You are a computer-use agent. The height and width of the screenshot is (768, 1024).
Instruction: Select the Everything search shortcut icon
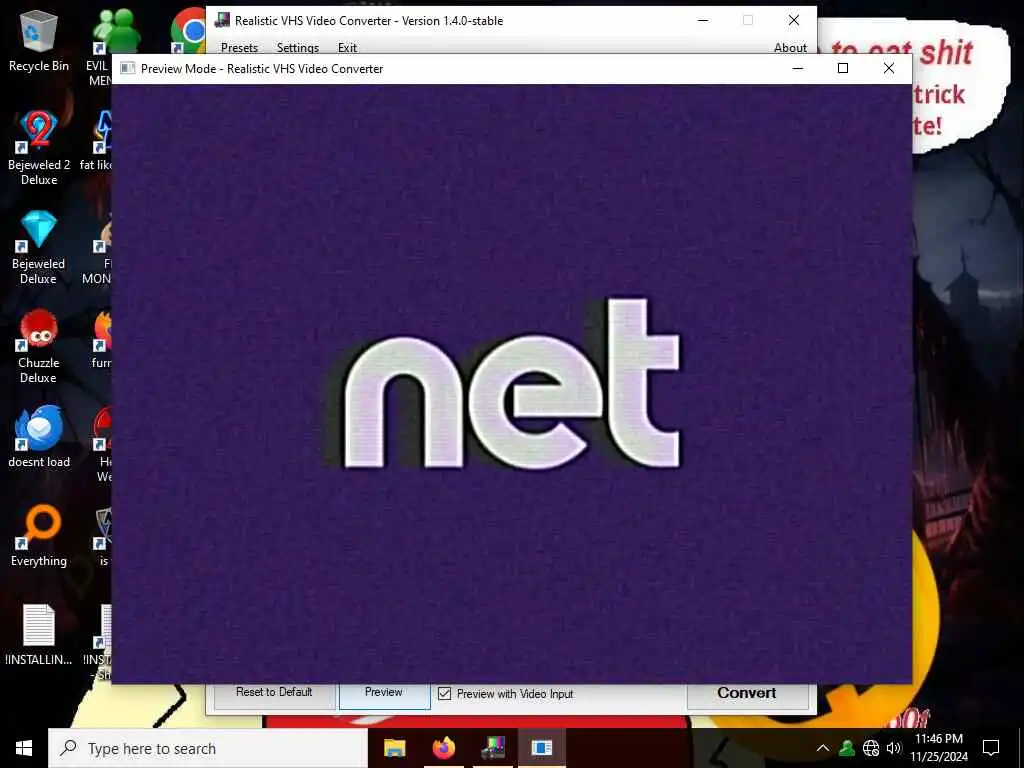39,537
